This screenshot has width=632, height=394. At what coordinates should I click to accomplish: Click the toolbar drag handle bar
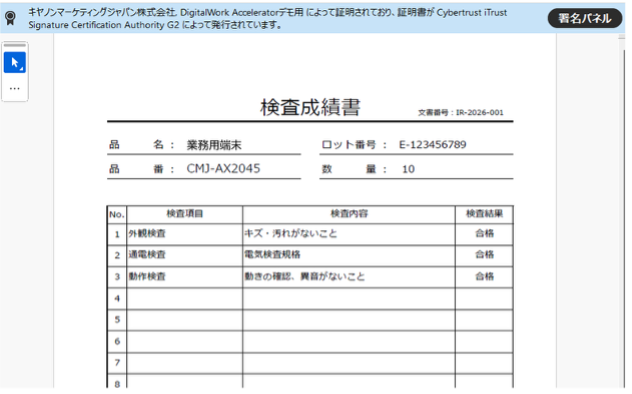click(15, 46)
